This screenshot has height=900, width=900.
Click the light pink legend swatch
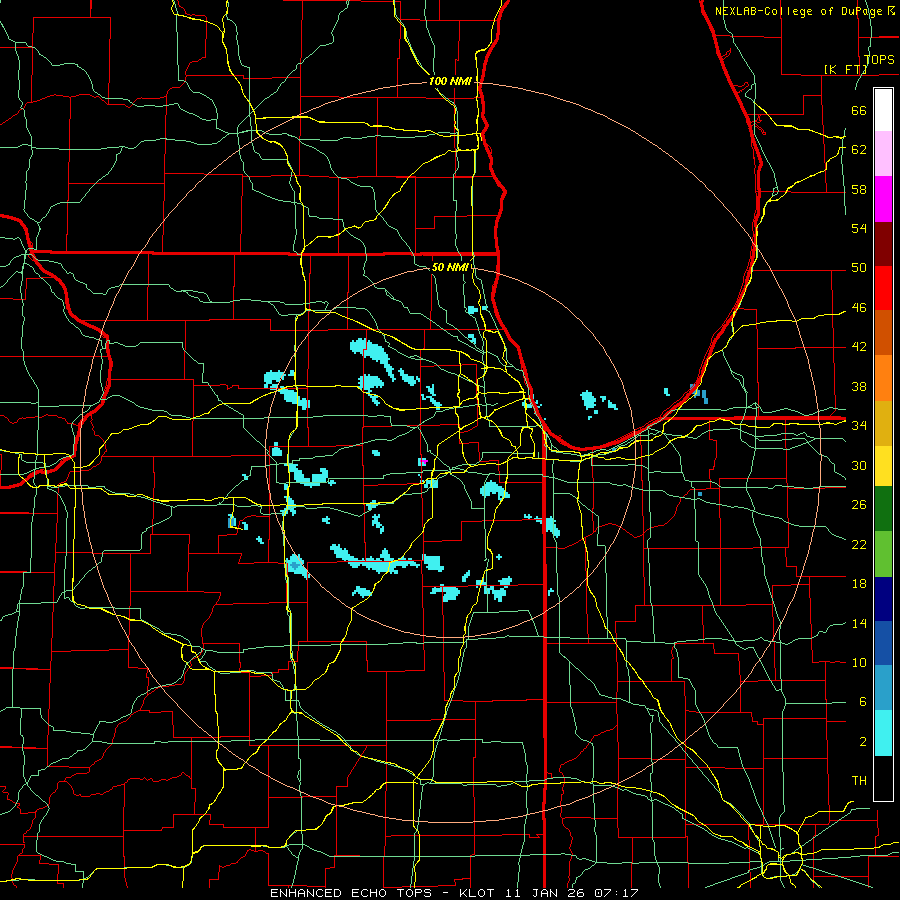pyautogui.click(x=883, y=154)
